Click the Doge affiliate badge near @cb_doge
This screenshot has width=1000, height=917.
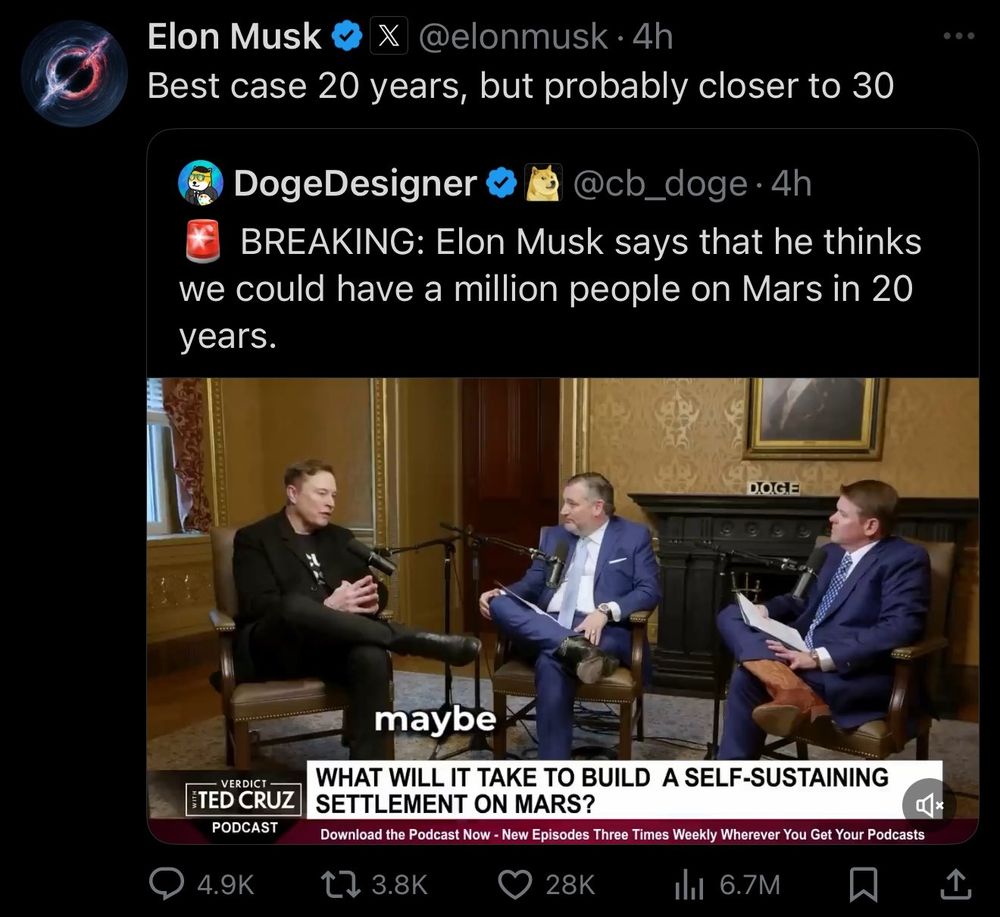[x=543, y=183]
